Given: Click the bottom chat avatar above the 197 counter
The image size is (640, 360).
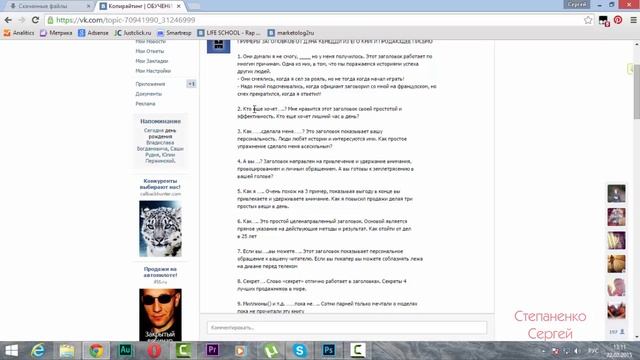Looking at the screenshot, I should (616, 310).
